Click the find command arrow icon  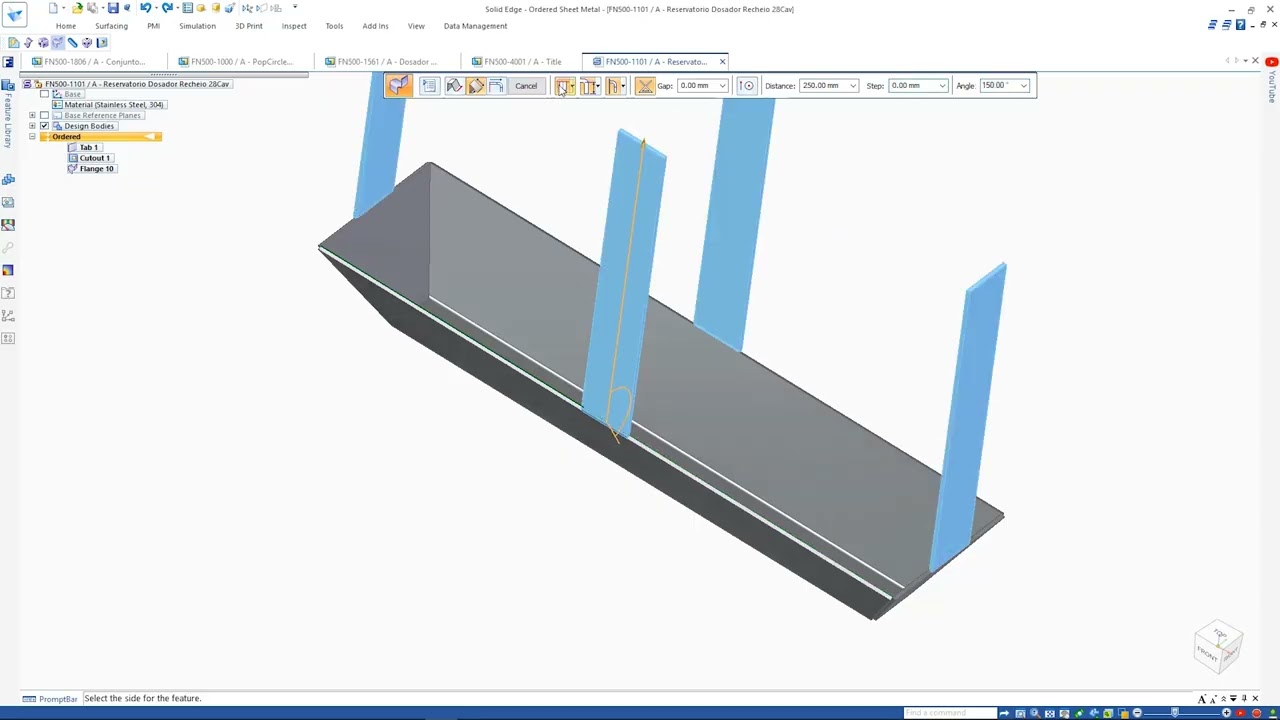(x=1004, y=713)
